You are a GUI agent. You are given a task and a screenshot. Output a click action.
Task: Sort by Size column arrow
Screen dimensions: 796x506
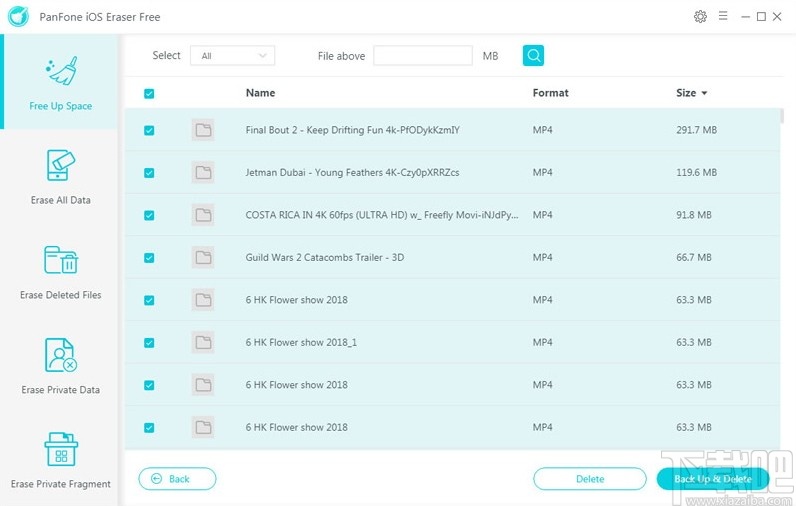pos(704,94)
